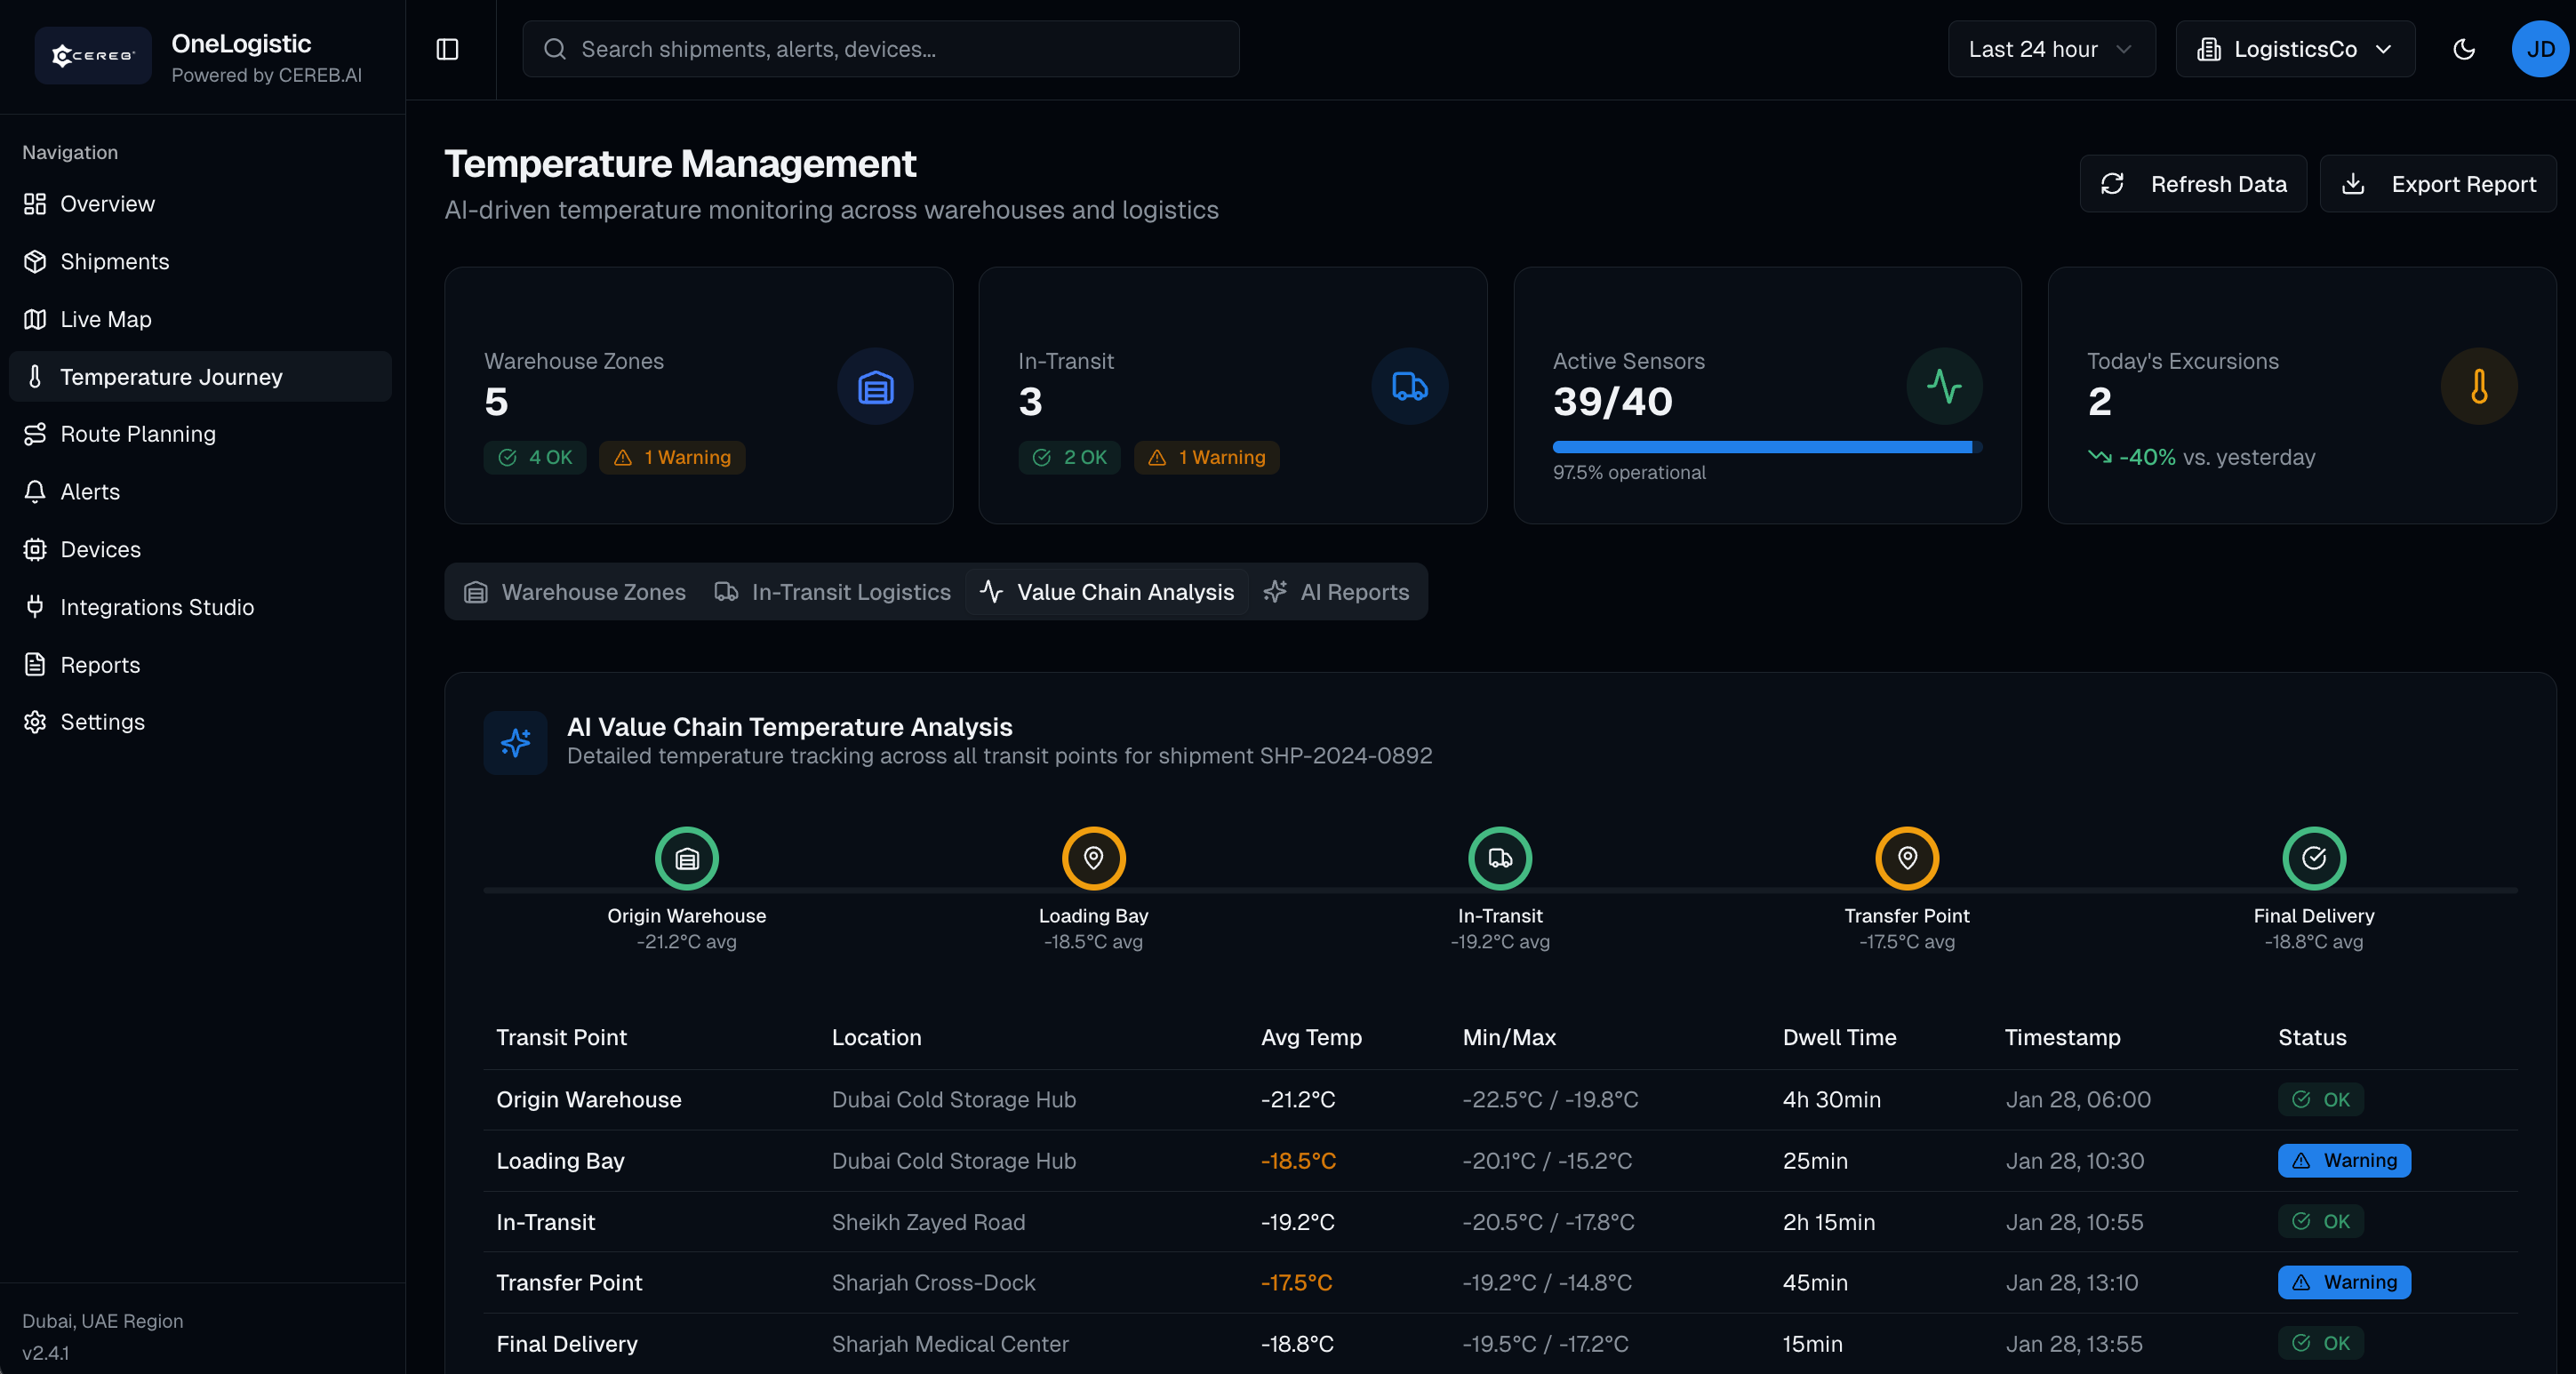This screenshot has width=2576, height=1374.
Task: Click the thermometer icon in Today's Excursions card
Action: pyautogui.click(x=2478, y=386)
